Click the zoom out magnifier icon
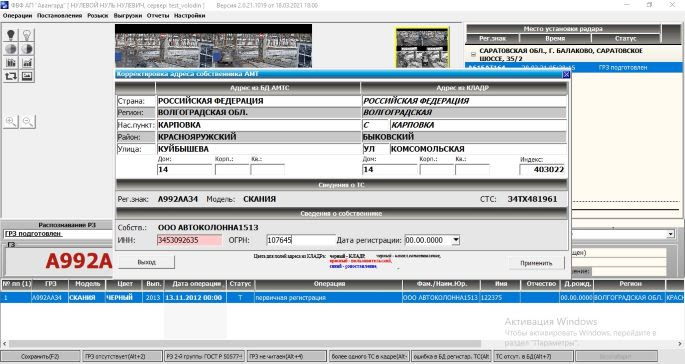The width and height of the screenshot is (685, 364). (x=28, y=121)
